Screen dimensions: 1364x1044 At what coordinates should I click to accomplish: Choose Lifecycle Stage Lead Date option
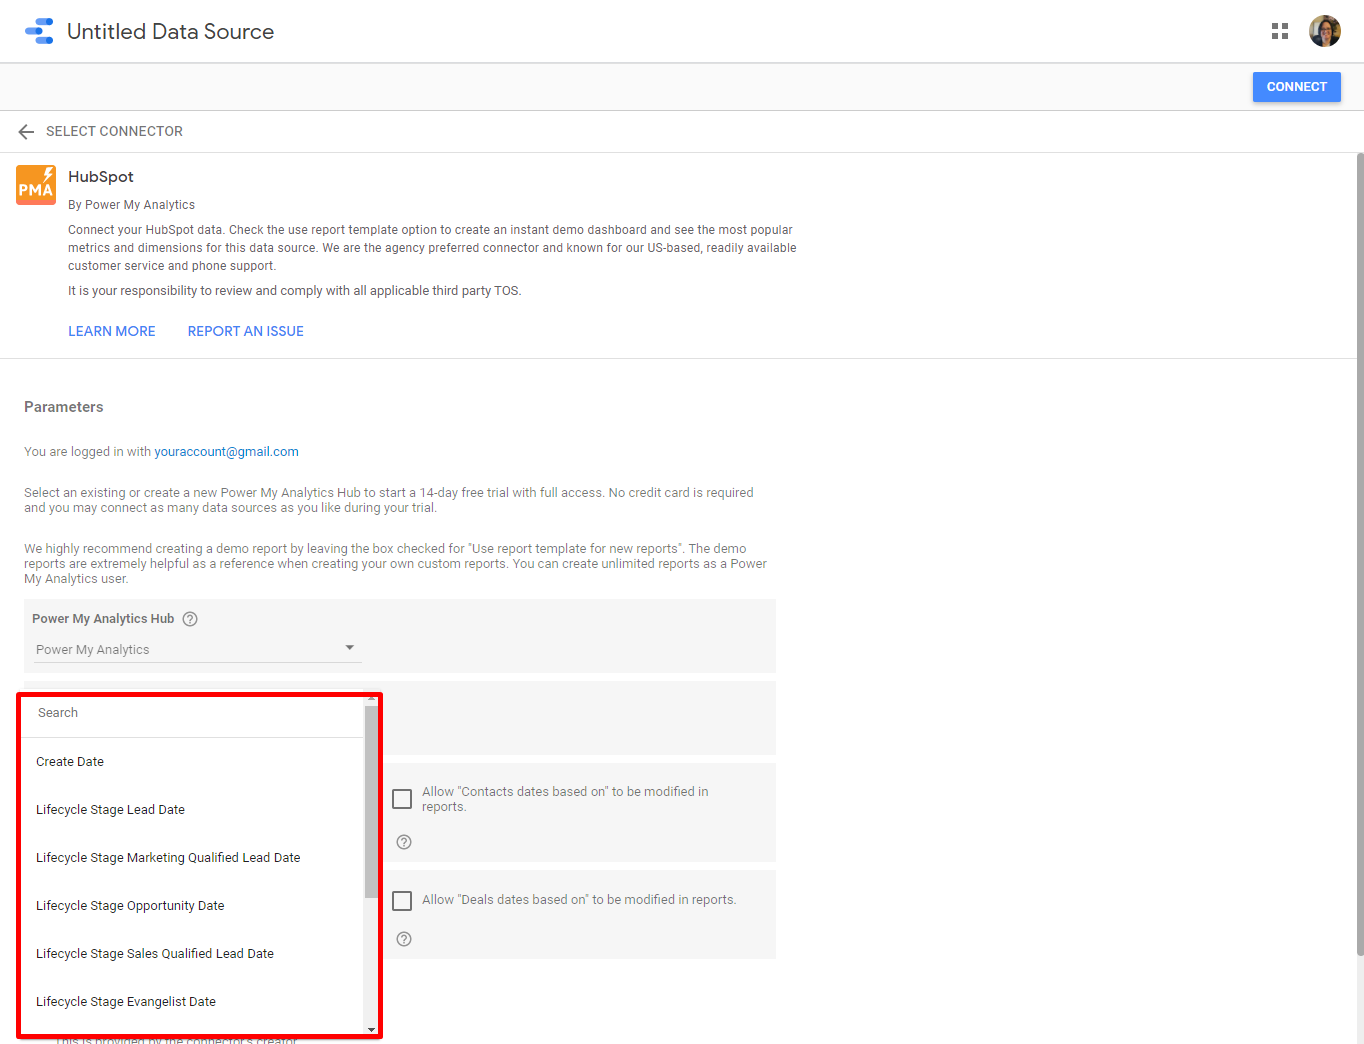(x=110, y=810)
